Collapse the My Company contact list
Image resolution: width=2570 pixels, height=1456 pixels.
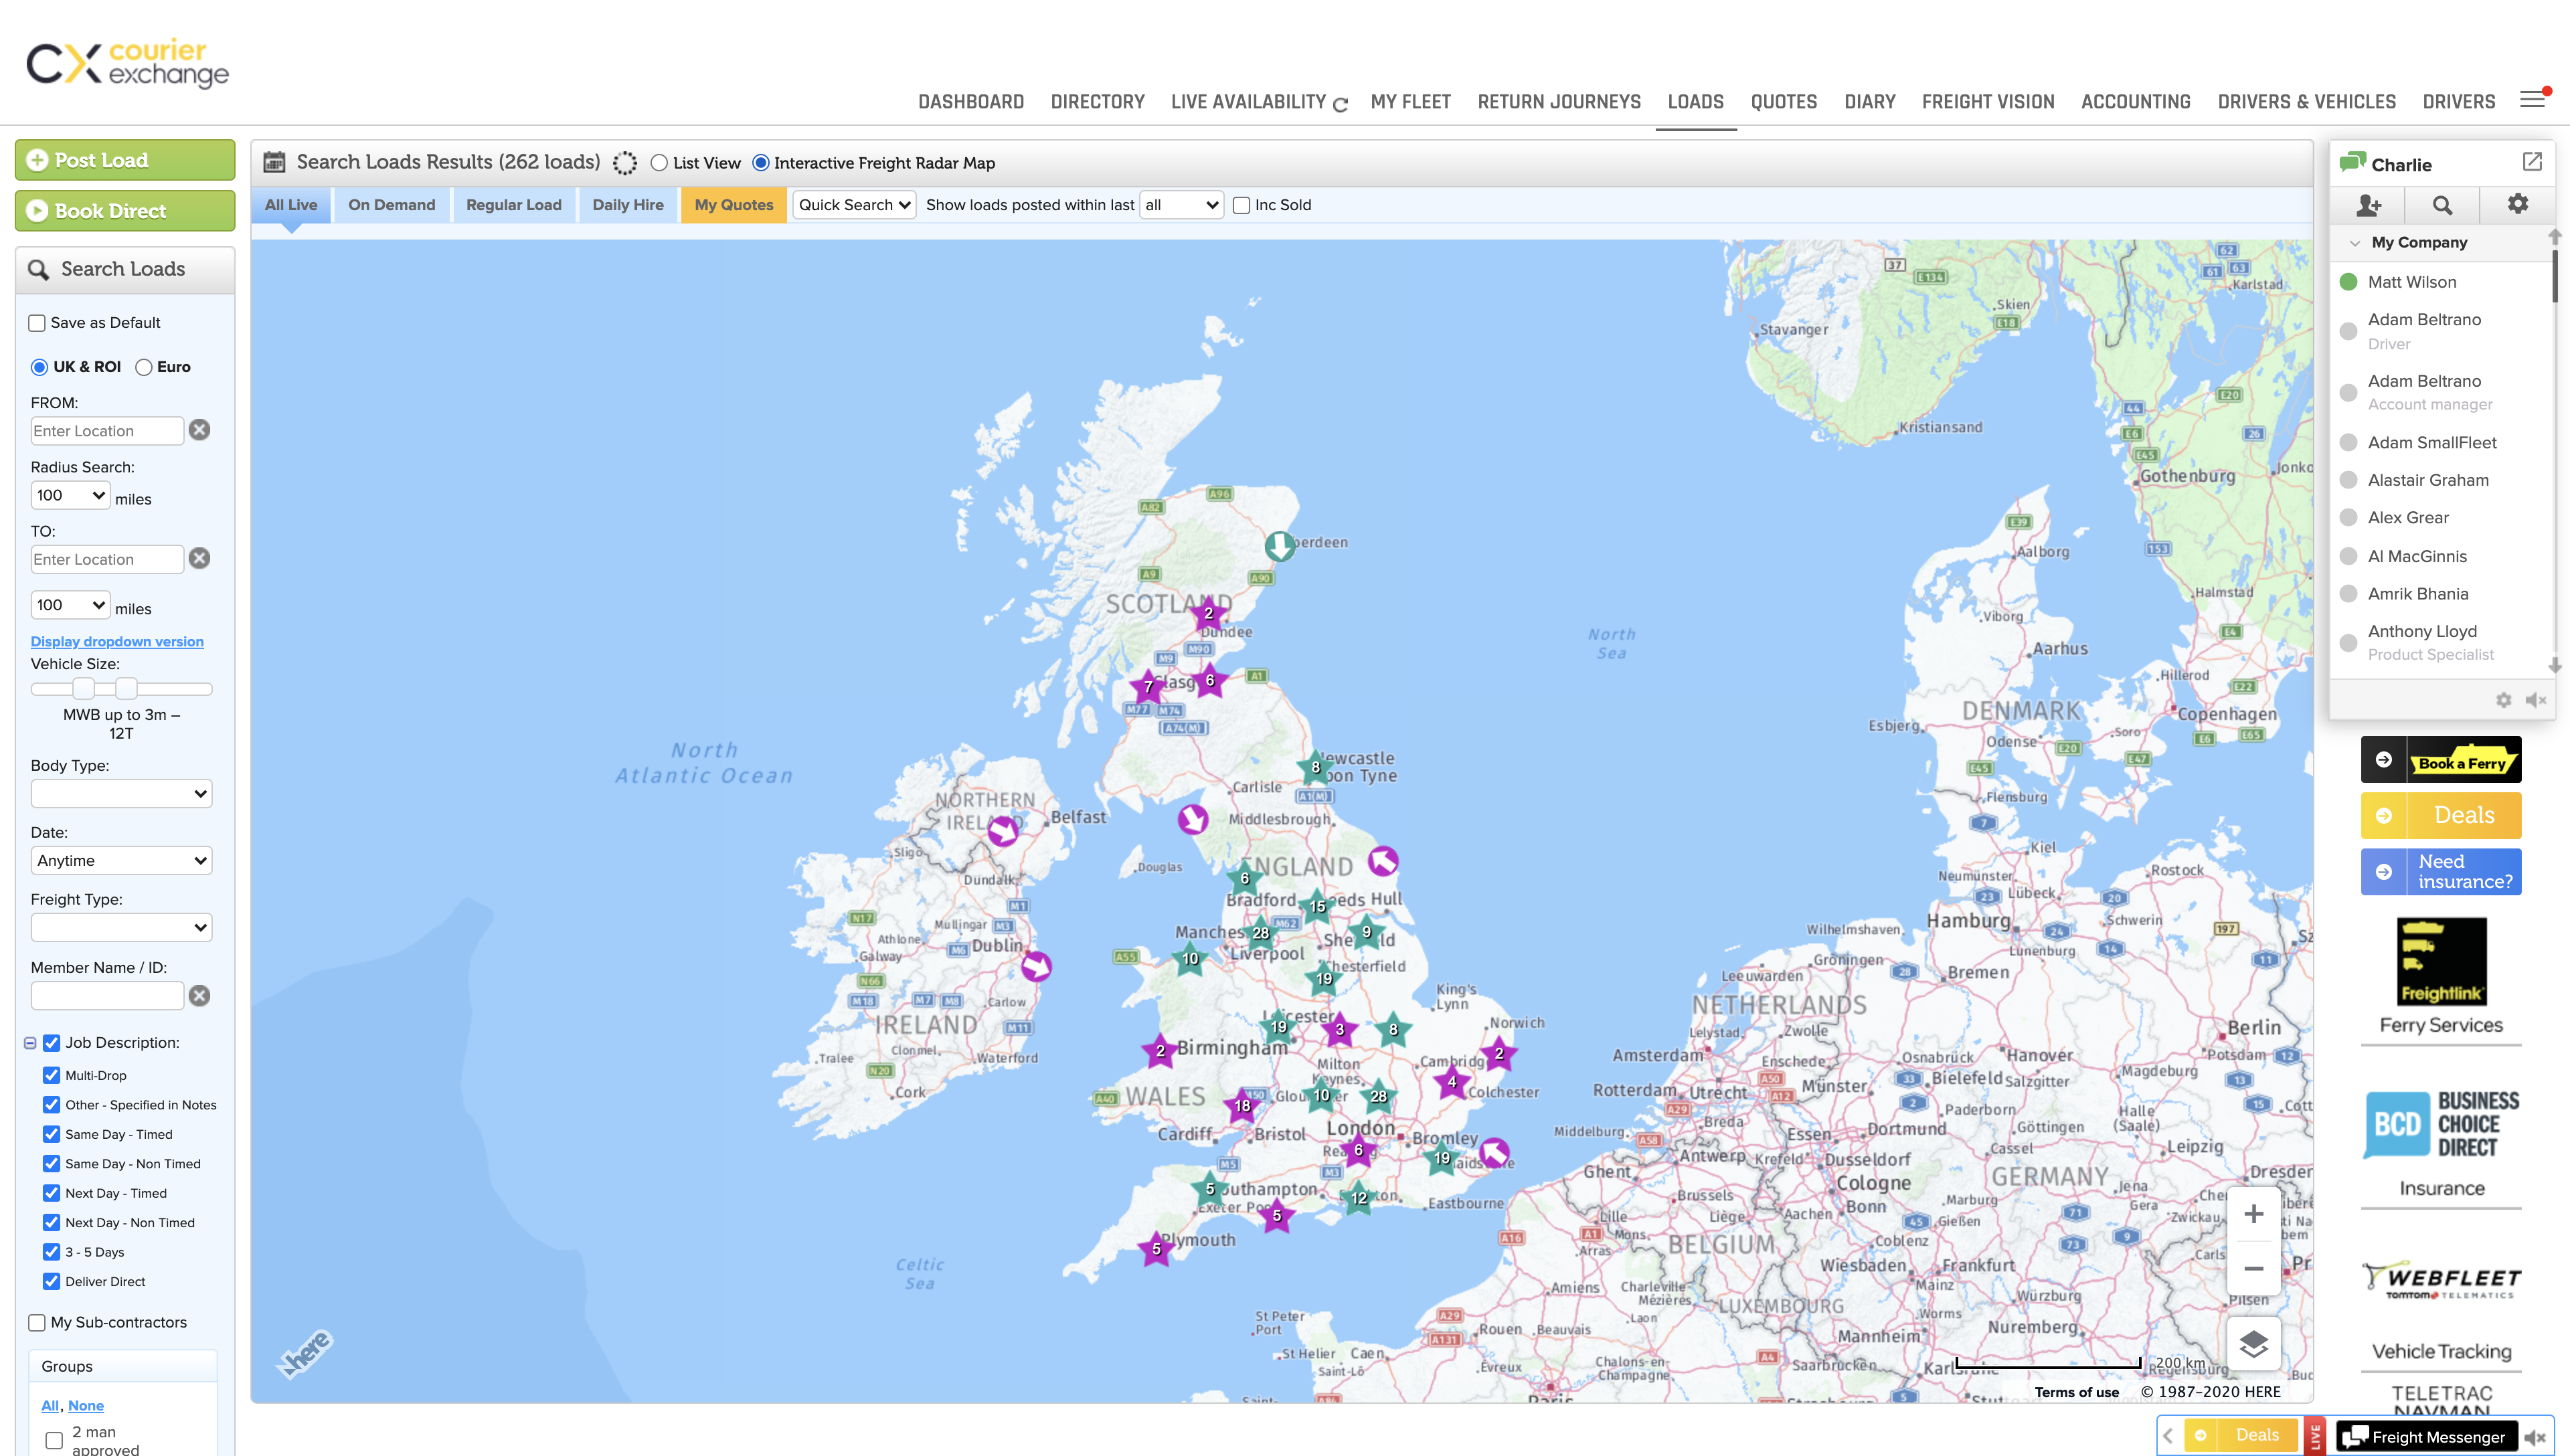[x=2355, y=242]
